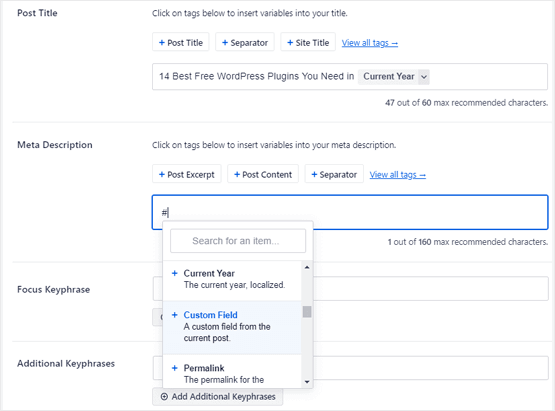The image size is (555, 411).
Task: Click plus icon next to Permalink item
Action: coord(174,368)
